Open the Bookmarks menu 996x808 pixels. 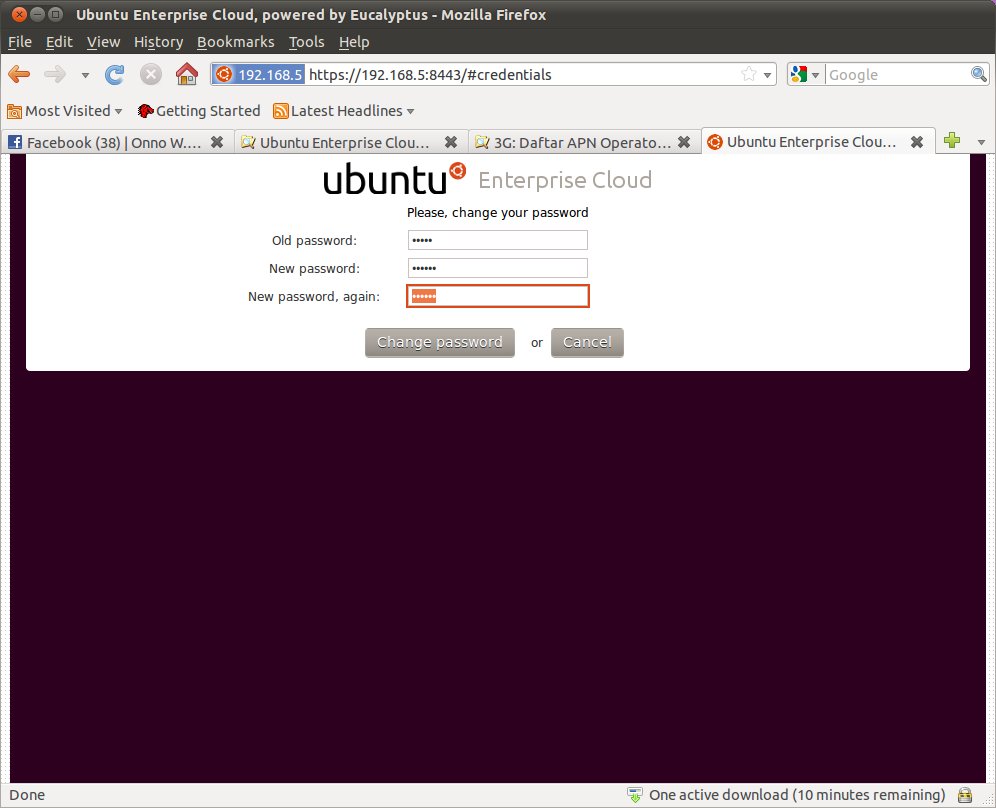pyautogui.click(x=235, y=42)
